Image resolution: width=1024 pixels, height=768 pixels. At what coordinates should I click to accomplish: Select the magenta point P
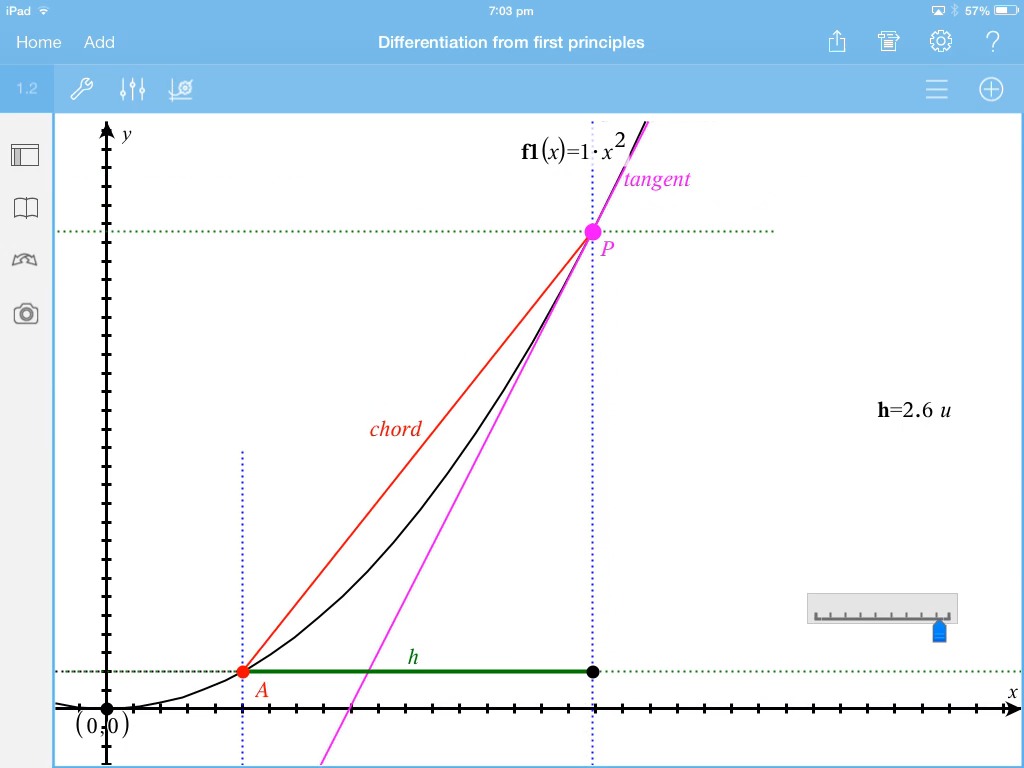(593, 232)
